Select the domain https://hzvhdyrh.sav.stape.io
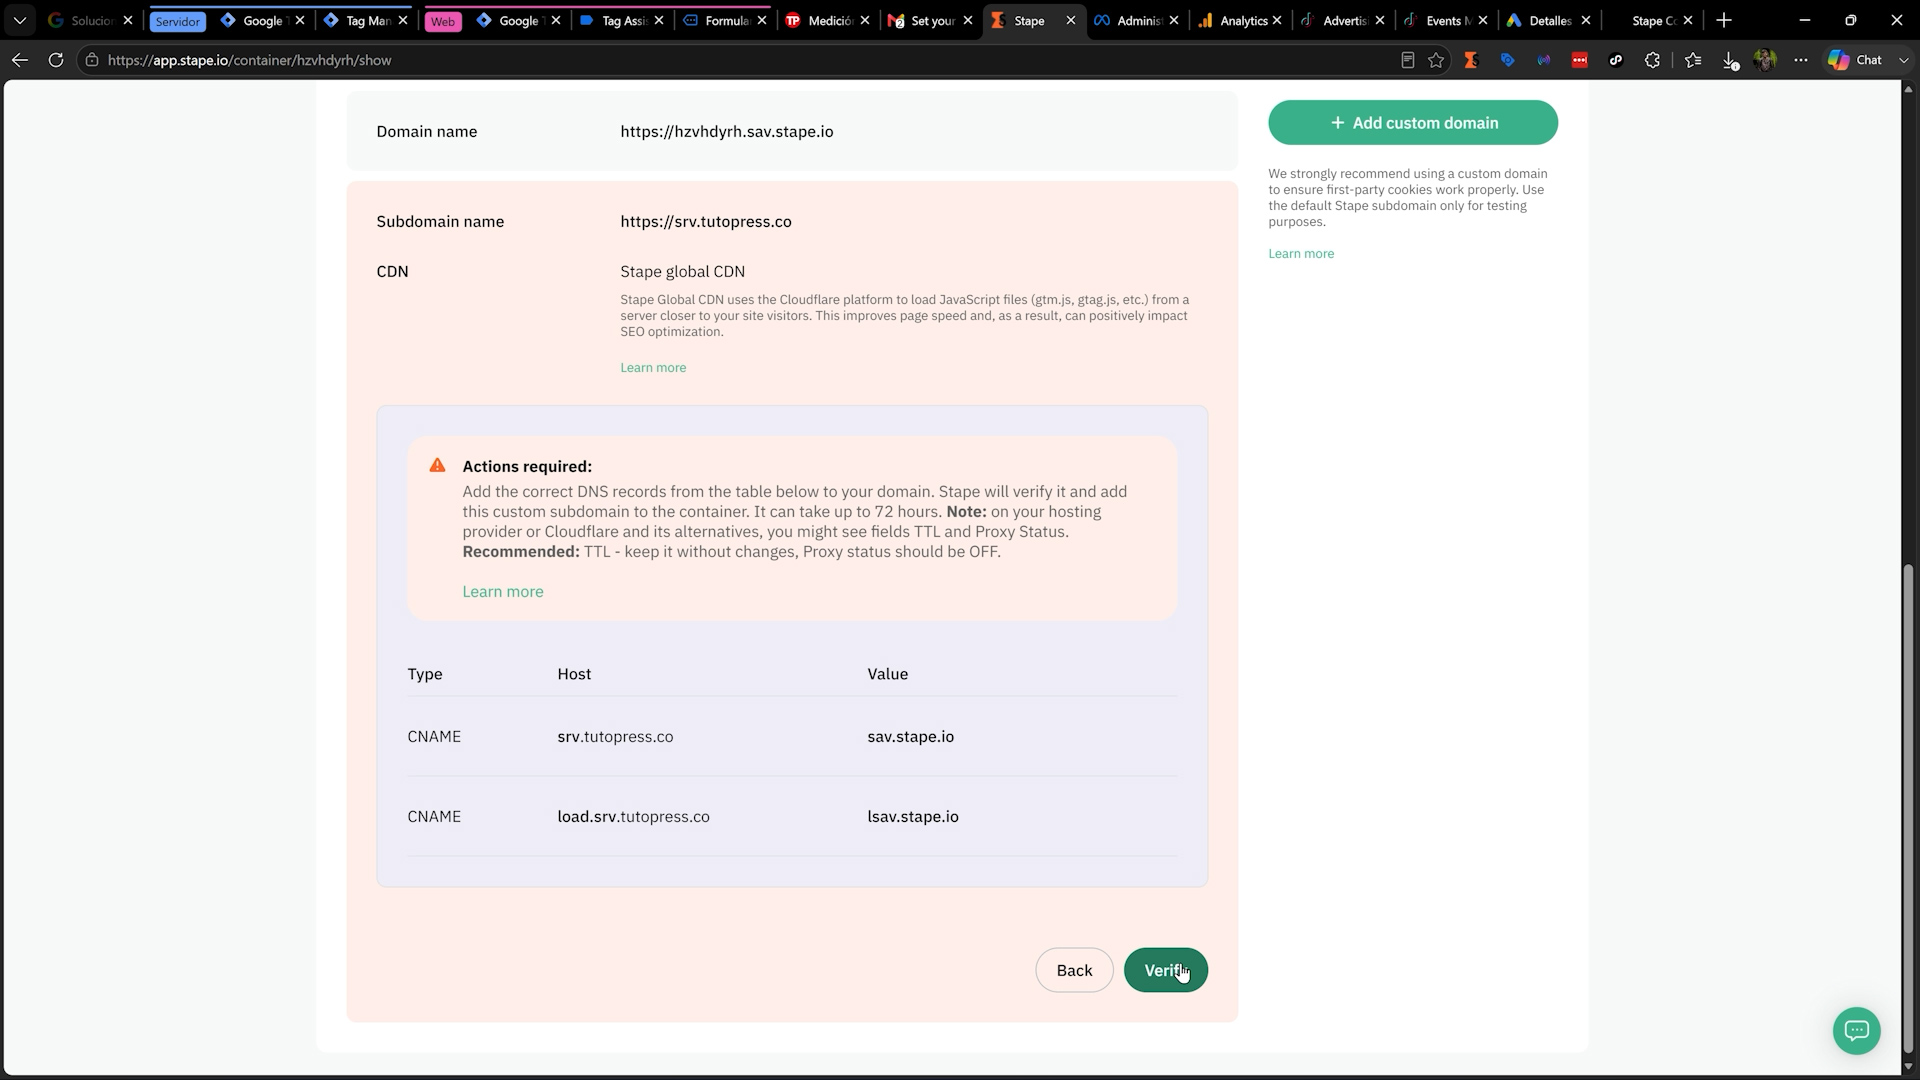 [x=727, y=132]
